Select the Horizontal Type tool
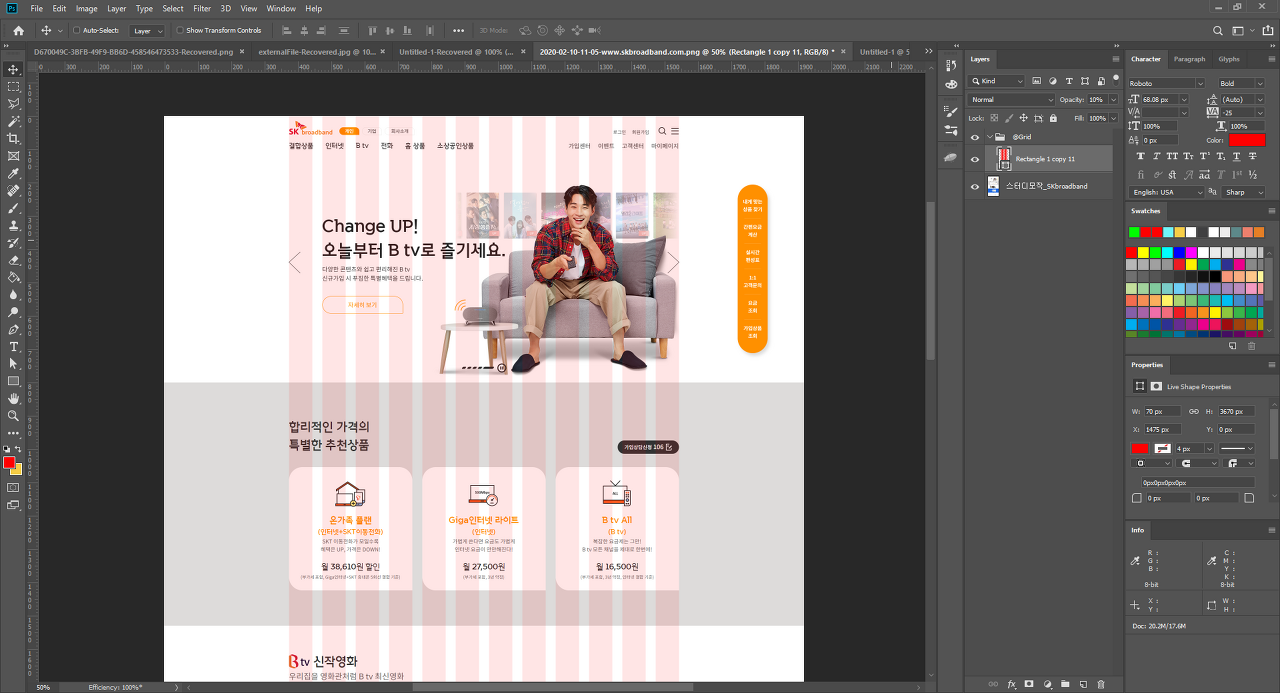The width and height of the screenshot is (1280, 693). (14, 346)
